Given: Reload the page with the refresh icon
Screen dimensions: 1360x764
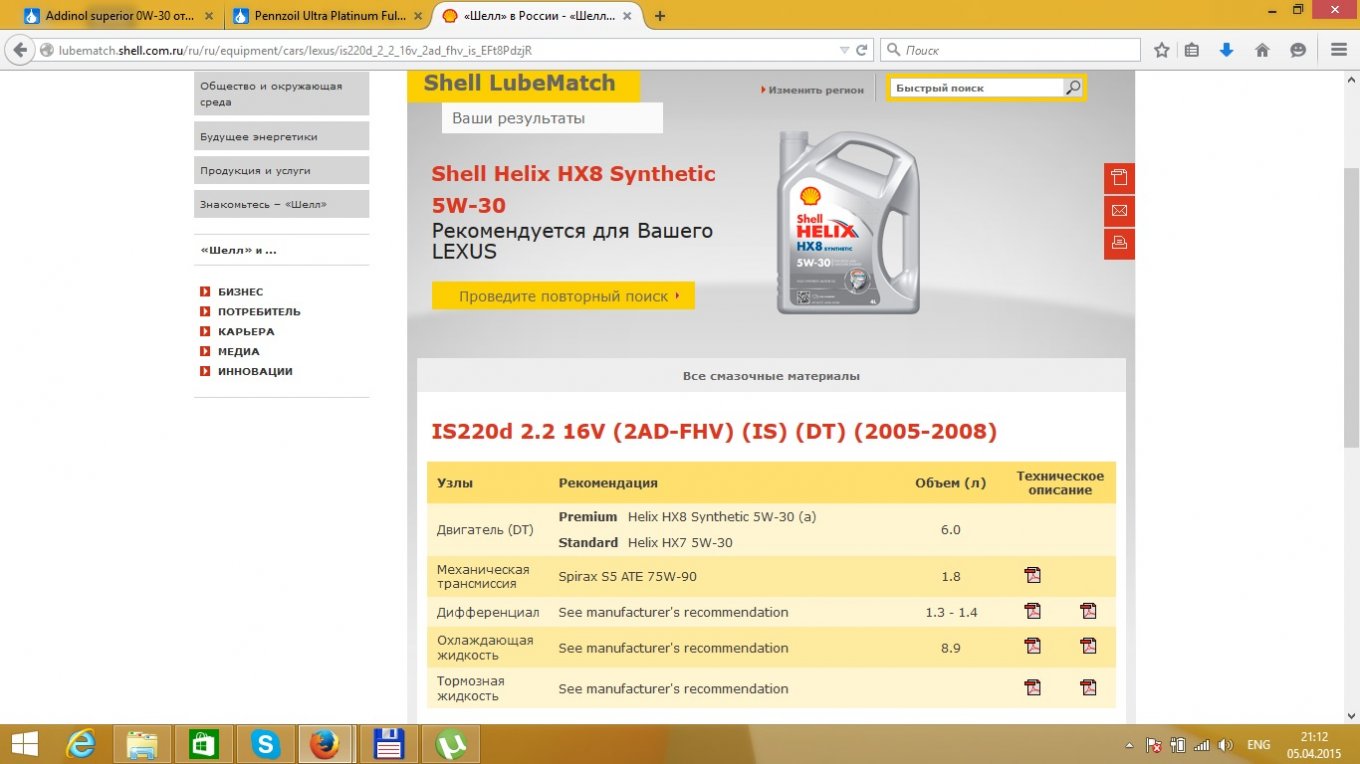Looking at the screenshot, I should pyautogui.click(x=864, y=50).
